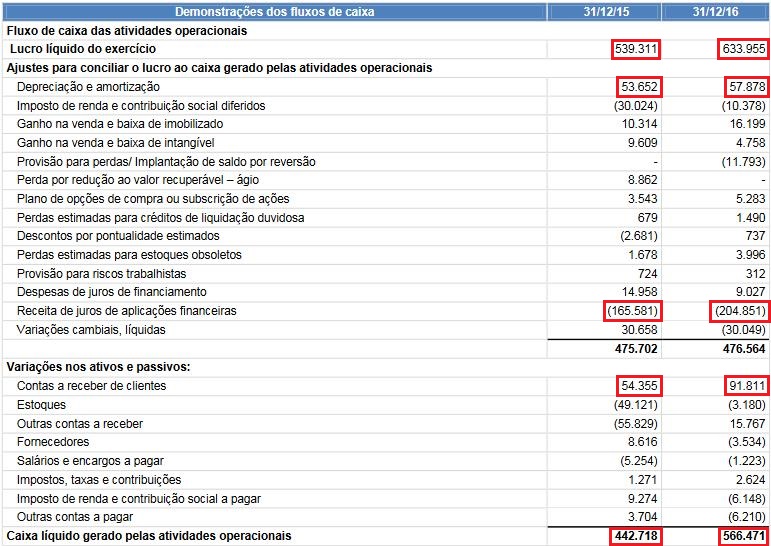Click the value (2.681)
This screenshot has width=771, height=546.
coord(639,236)
